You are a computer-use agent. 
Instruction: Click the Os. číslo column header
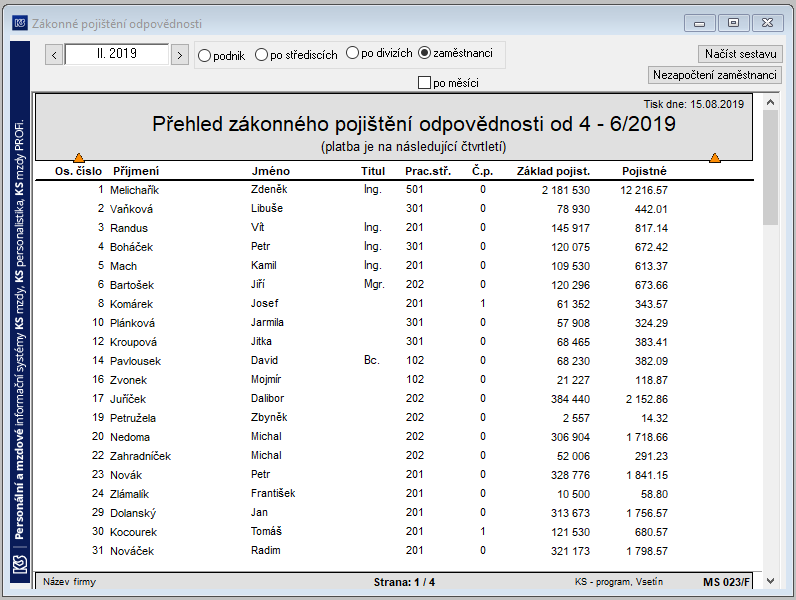[x=78, y=171]
